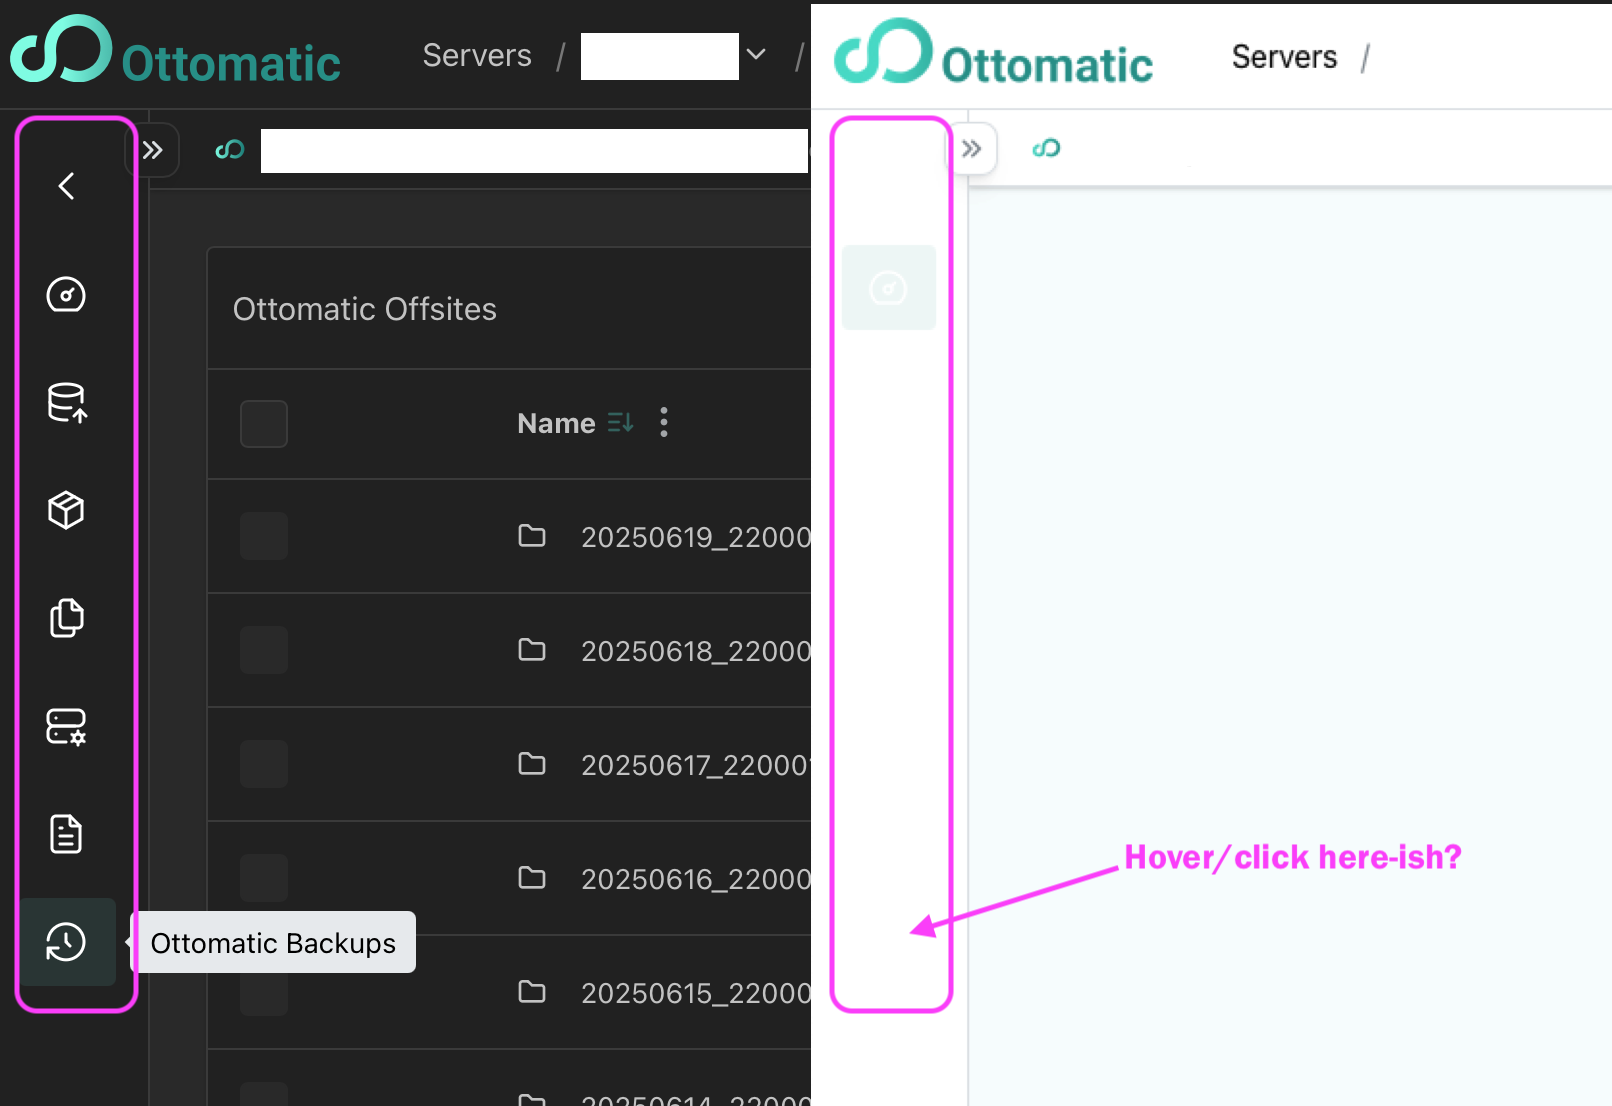The image size is (1612, 1106).
Task: Open the 20250618_22000 backup folder name
Action: pos(696,651)
